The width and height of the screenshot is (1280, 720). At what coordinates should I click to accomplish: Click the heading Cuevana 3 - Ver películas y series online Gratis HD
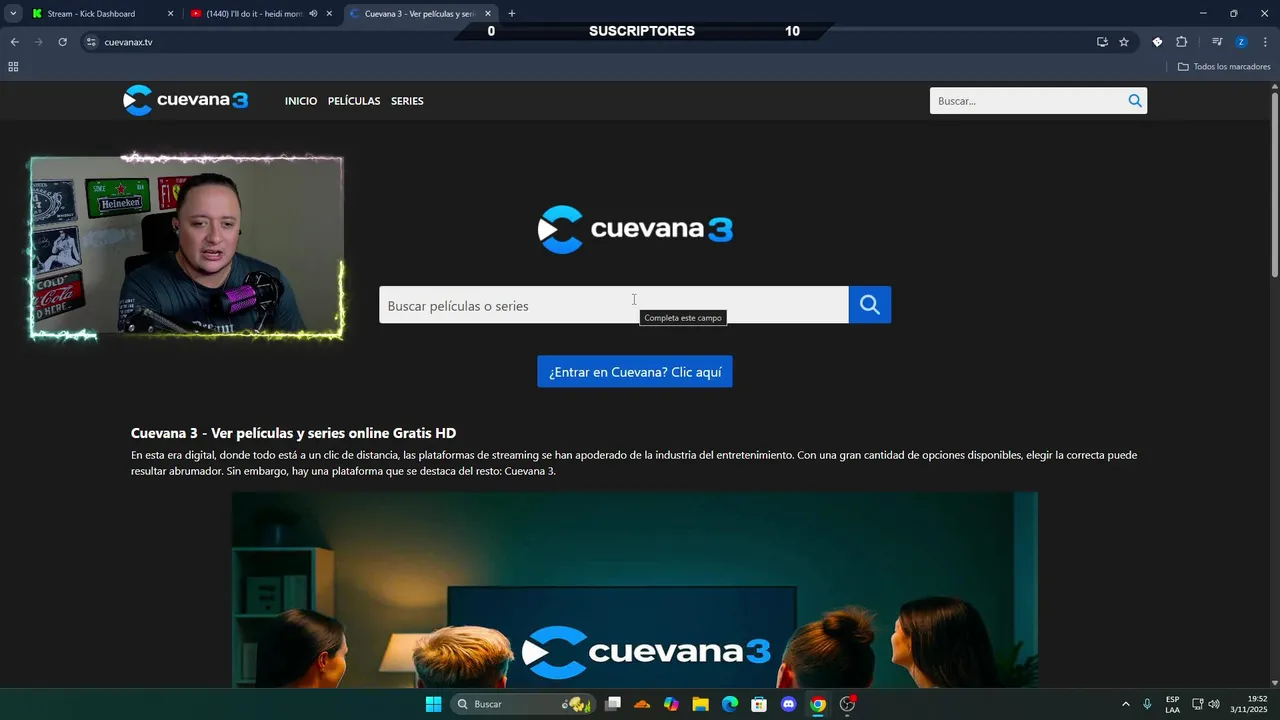click(293, 433)
